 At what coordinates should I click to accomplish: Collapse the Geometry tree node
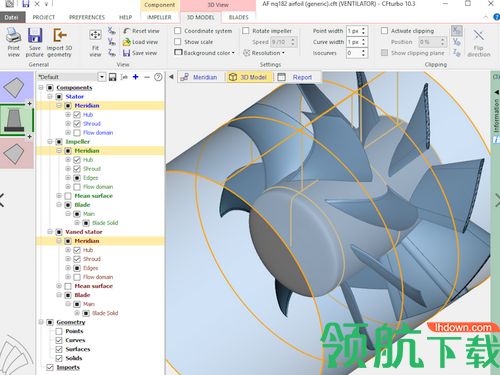pyautogui.click(x=41, y=322)
